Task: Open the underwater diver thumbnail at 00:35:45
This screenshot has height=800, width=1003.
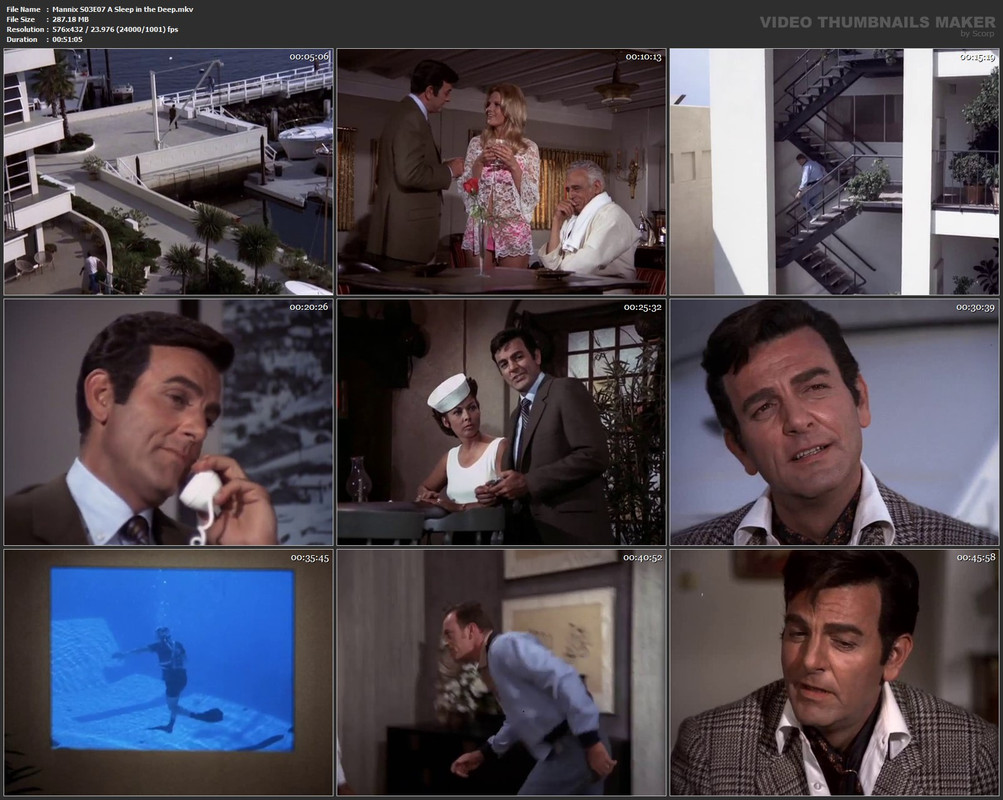Action: coord(168,672)
